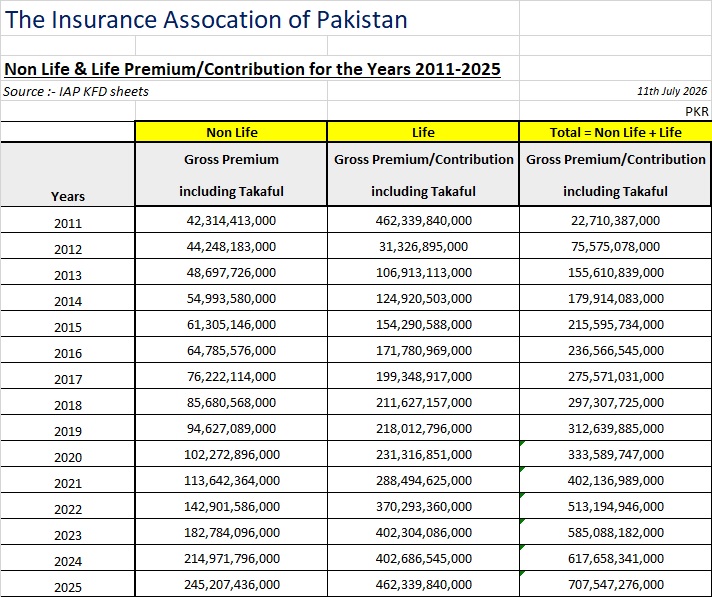Click the total cell 513,194,946,000

616,506
